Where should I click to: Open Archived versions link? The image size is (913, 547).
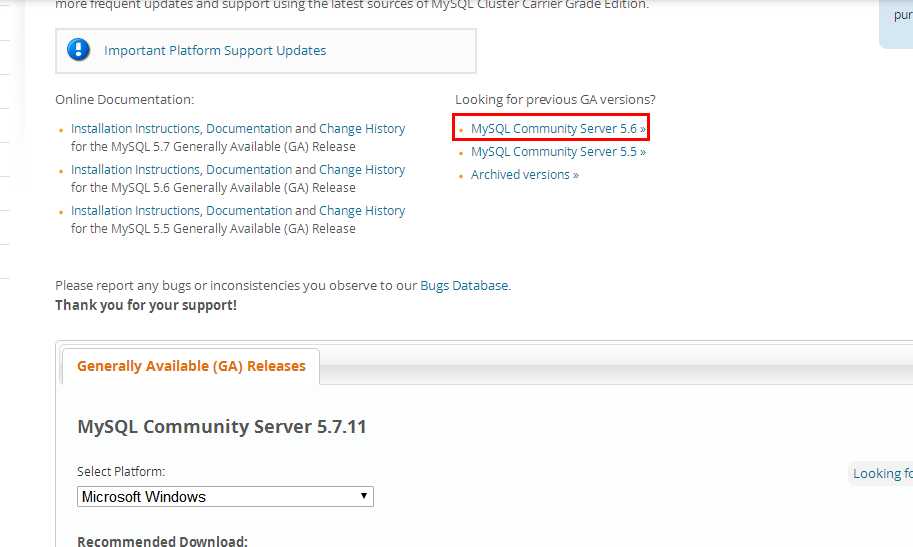[x=525, y=175]
